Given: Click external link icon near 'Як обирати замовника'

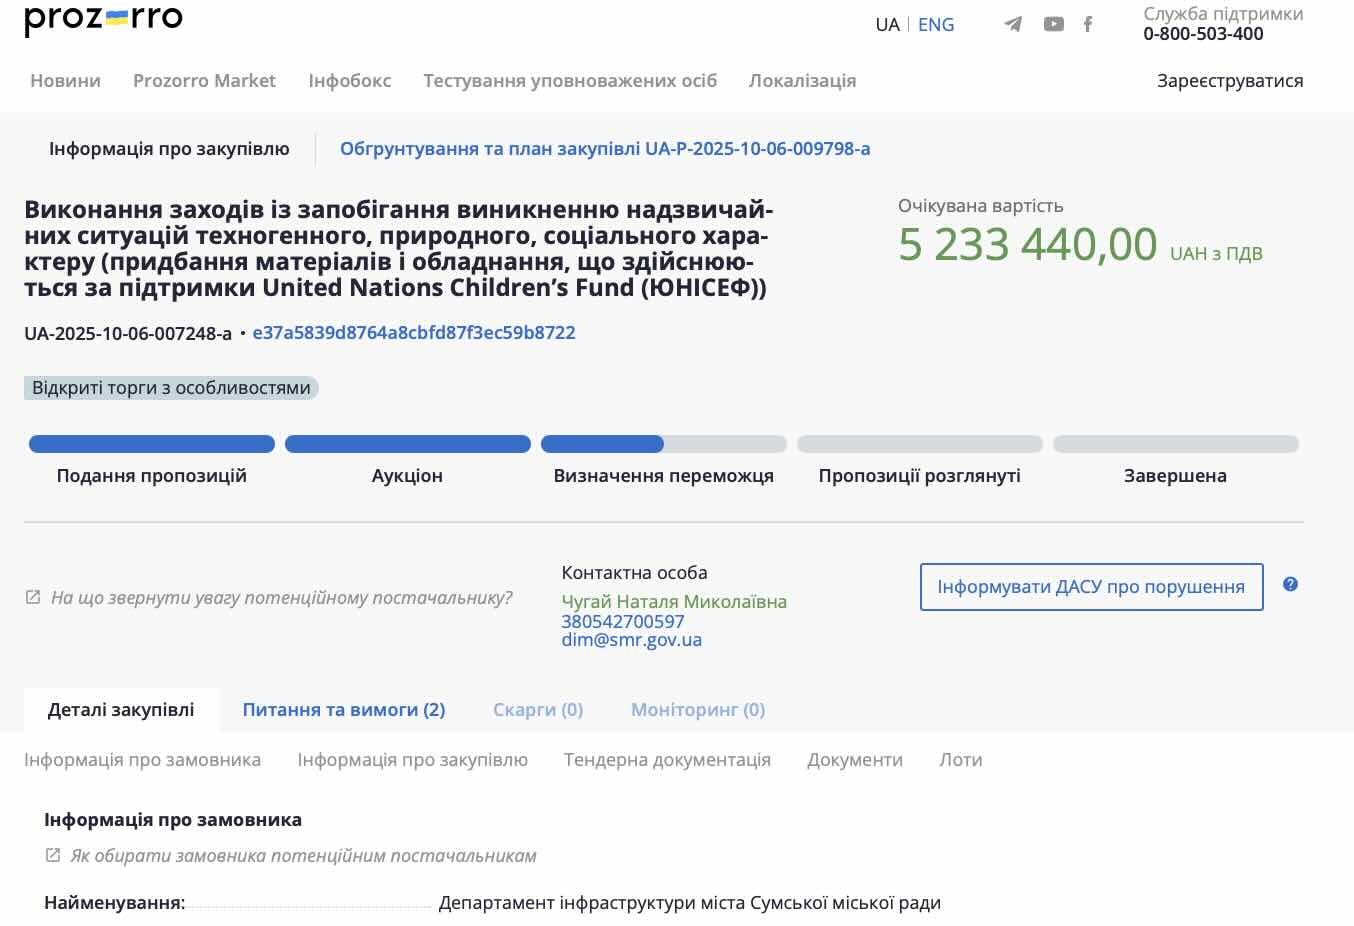Looking at the screenshot, I should (53, 855).
